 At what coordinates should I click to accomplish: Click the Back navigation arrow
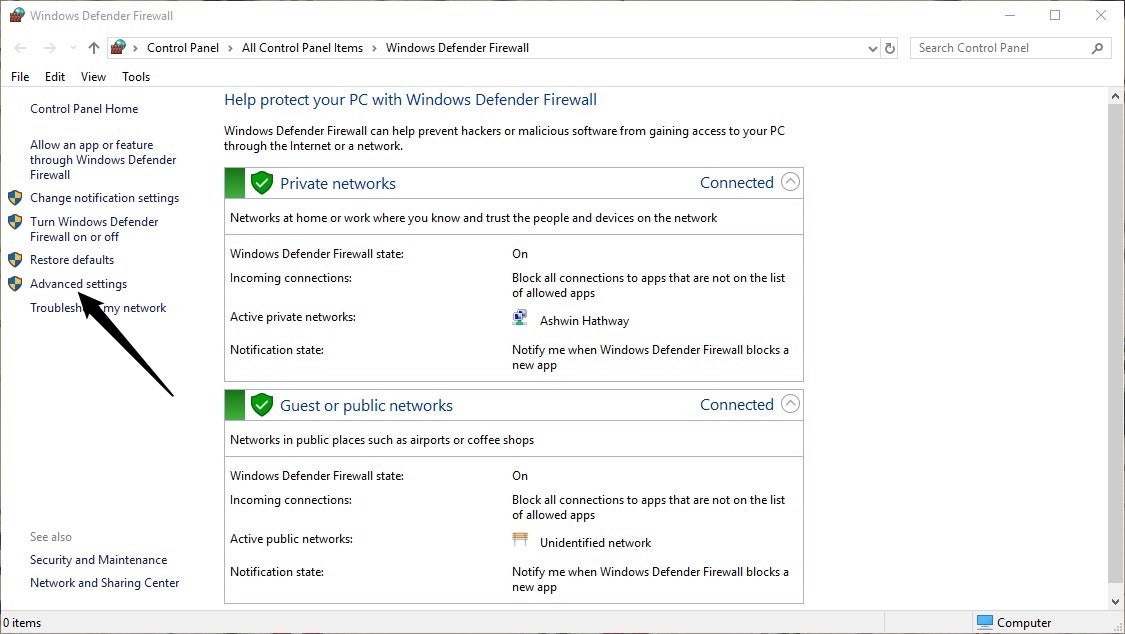point(20,48)
